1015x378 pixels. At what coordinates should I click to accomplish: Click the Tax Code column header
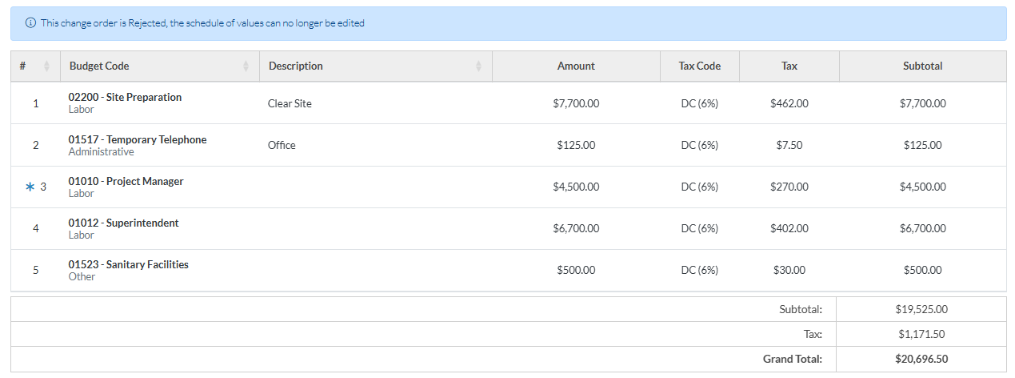click(x=699, y=66)
